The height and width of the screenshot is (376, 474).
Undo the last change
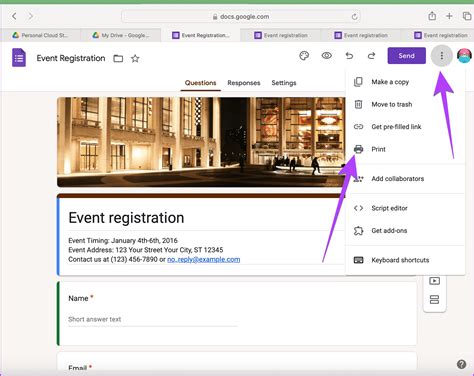(349, 56)
